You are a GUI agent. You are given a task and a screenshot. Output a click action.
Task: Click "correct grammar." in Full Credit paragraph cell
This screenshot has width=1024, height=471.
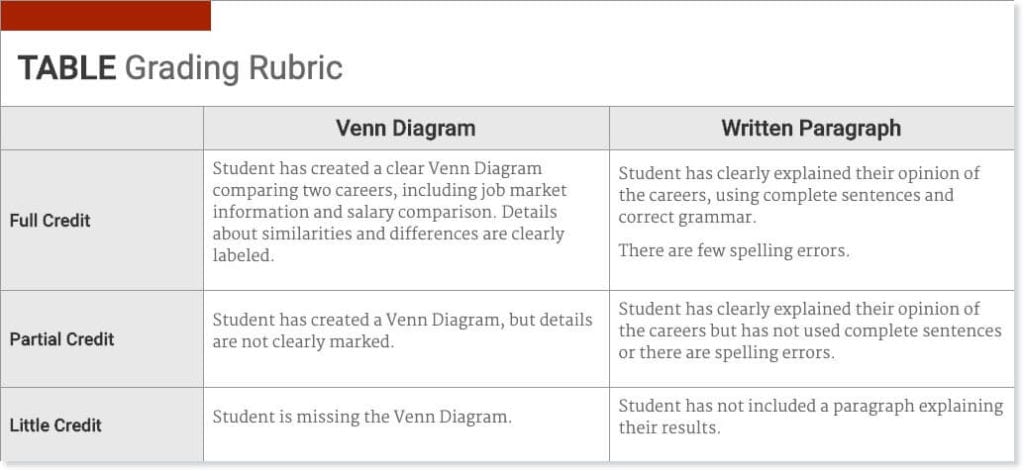pyautogui.click(x=687, y=217)
